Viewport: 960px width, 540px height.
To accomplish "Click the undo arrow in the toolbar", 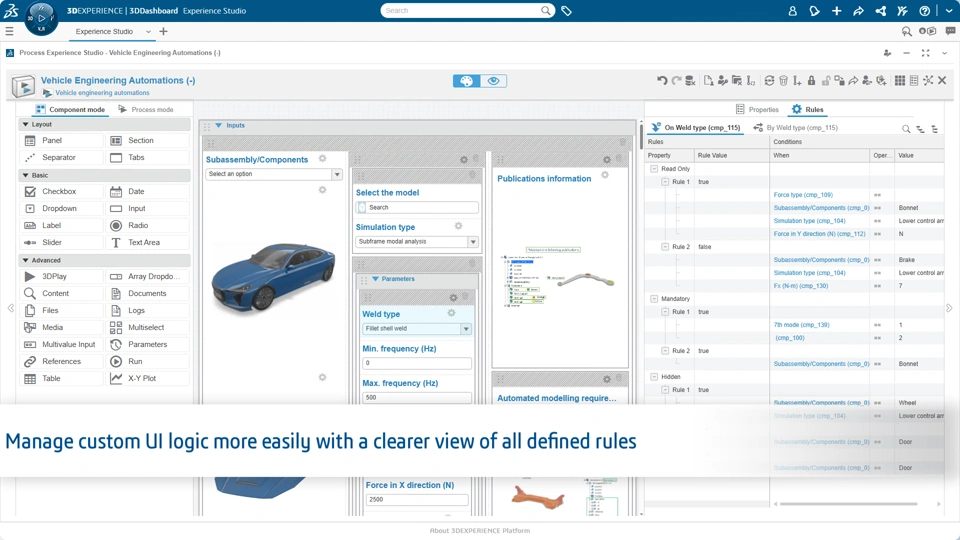I will click(662, 80).
